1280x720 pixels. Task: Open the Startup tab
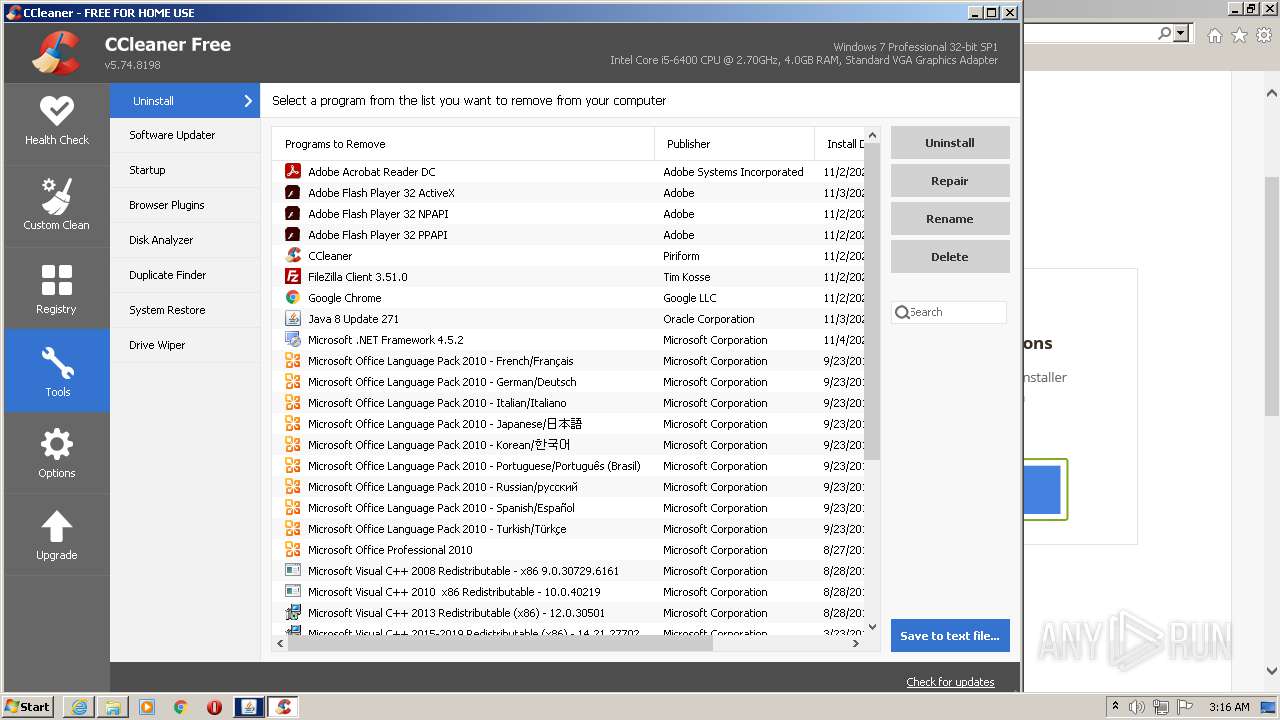[x=185, y=170]
